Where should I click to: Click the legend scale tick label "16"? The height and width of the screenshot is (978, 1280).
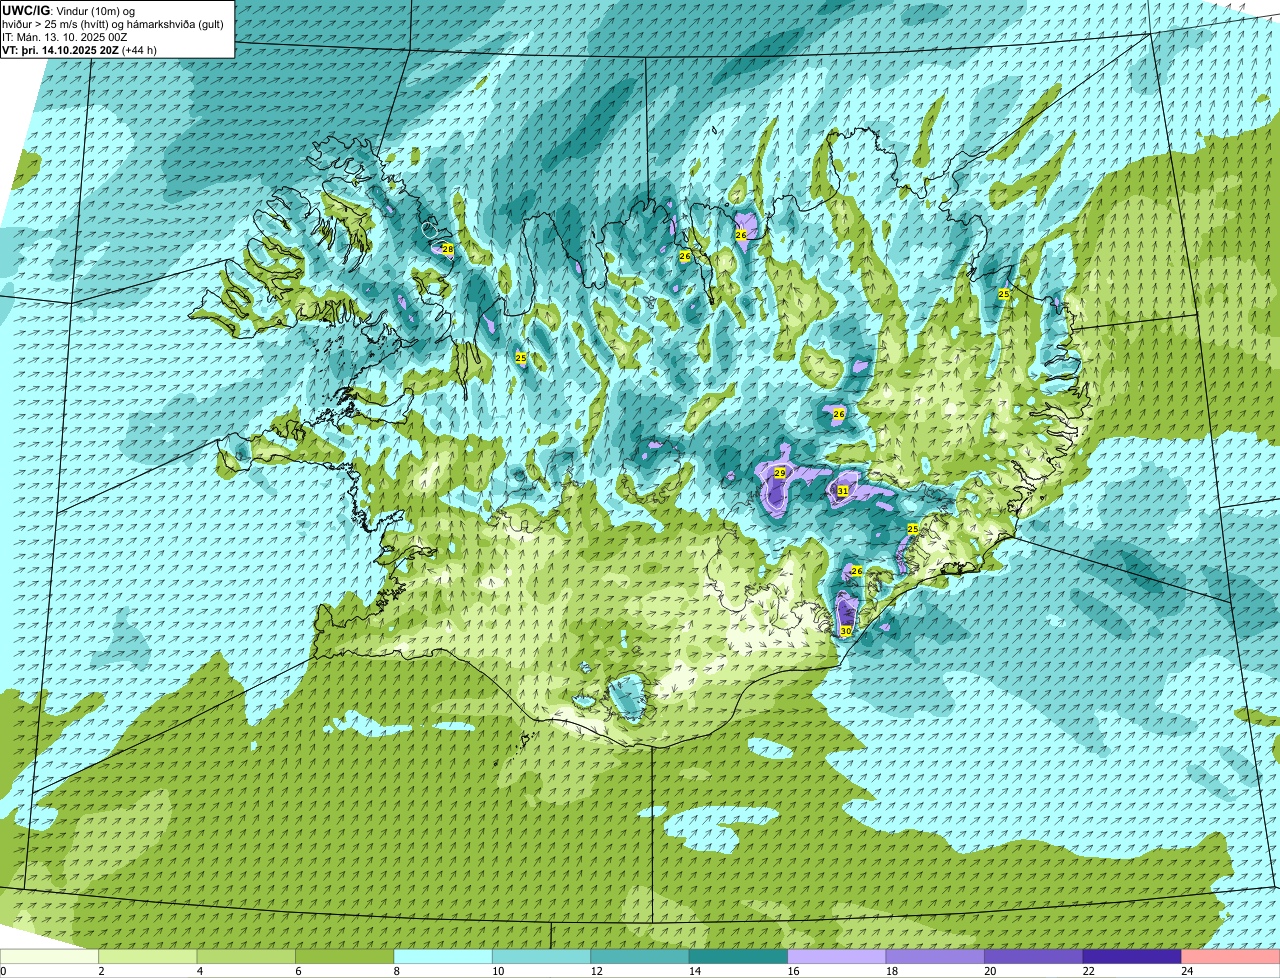[793, 970]
